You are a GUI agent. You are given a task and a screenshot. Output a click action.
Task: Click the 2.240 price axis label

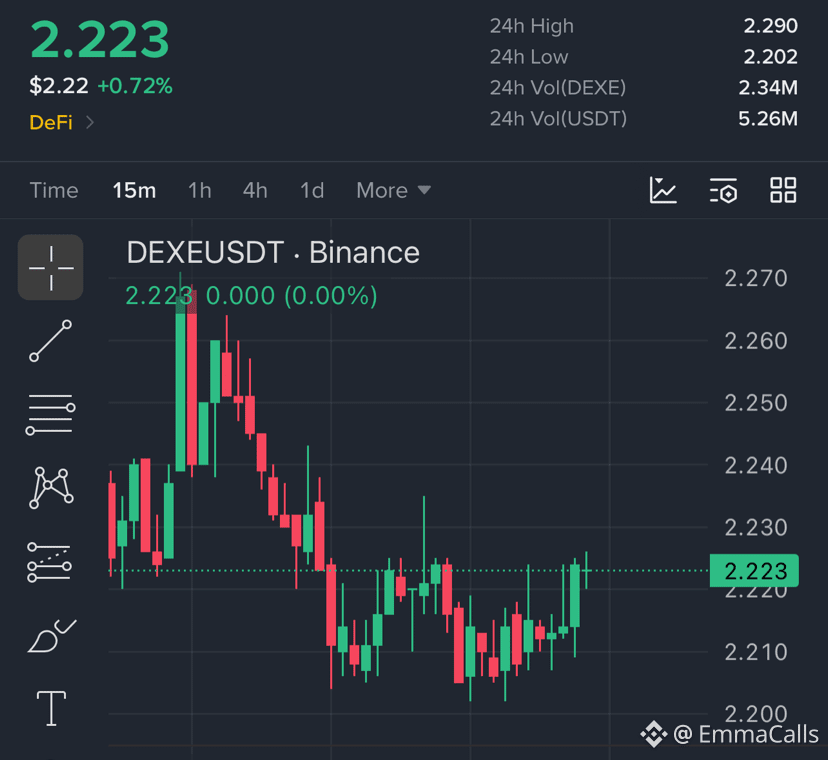tap(756, 465)
